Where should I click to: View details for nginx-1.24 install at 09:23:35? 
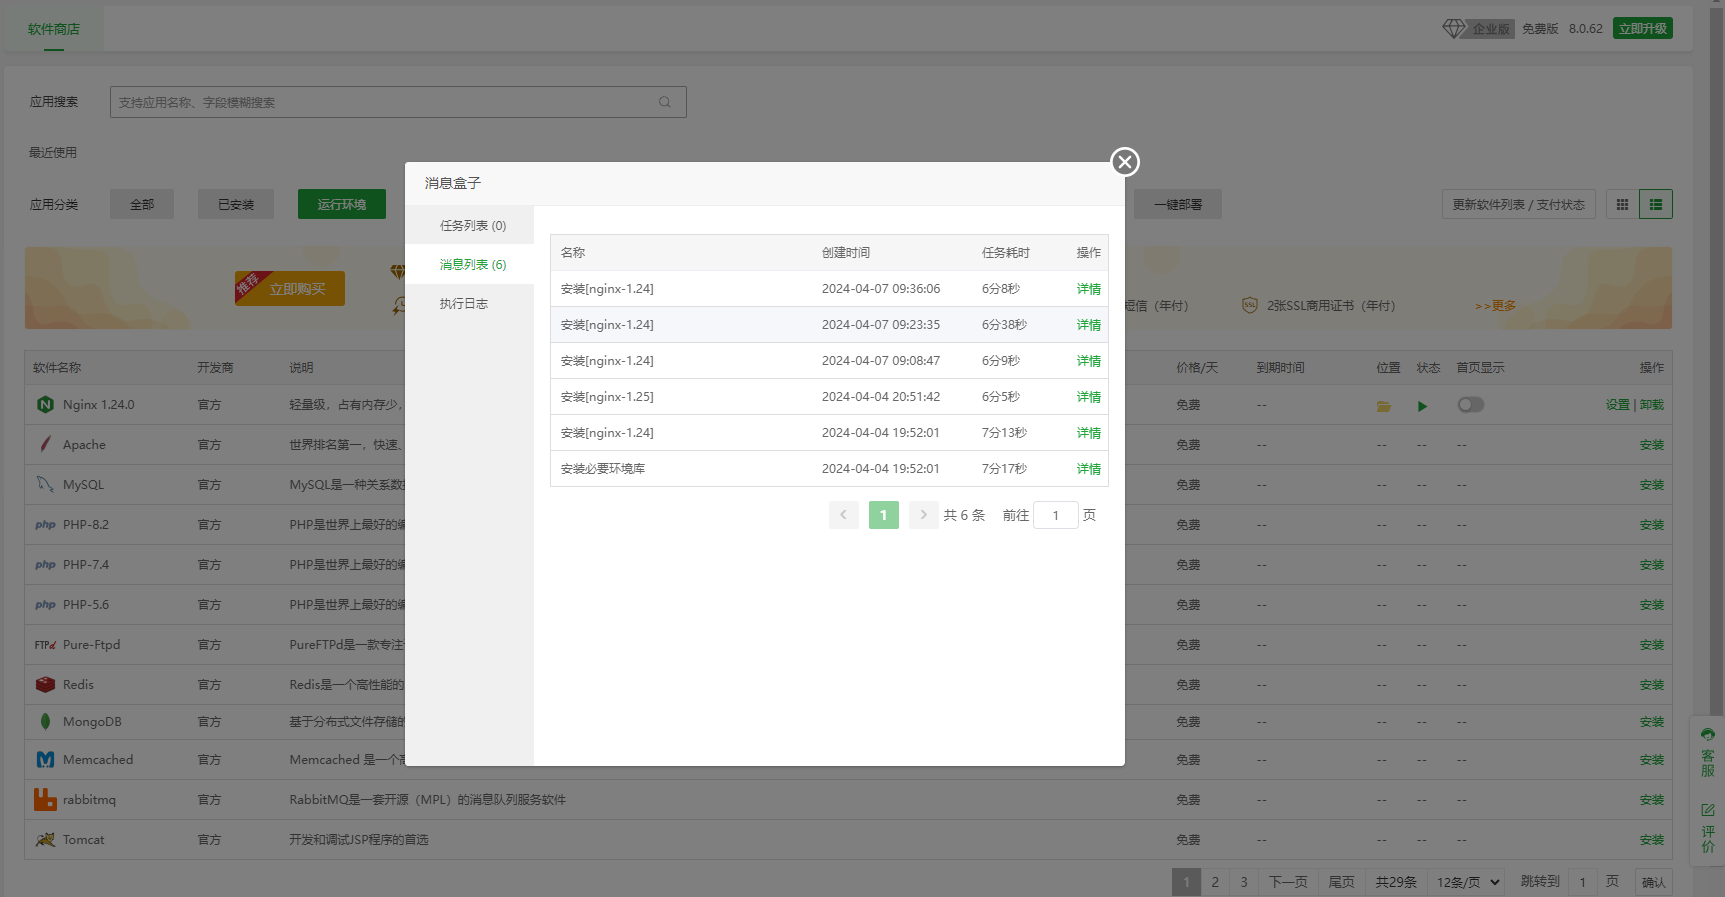1088,325
